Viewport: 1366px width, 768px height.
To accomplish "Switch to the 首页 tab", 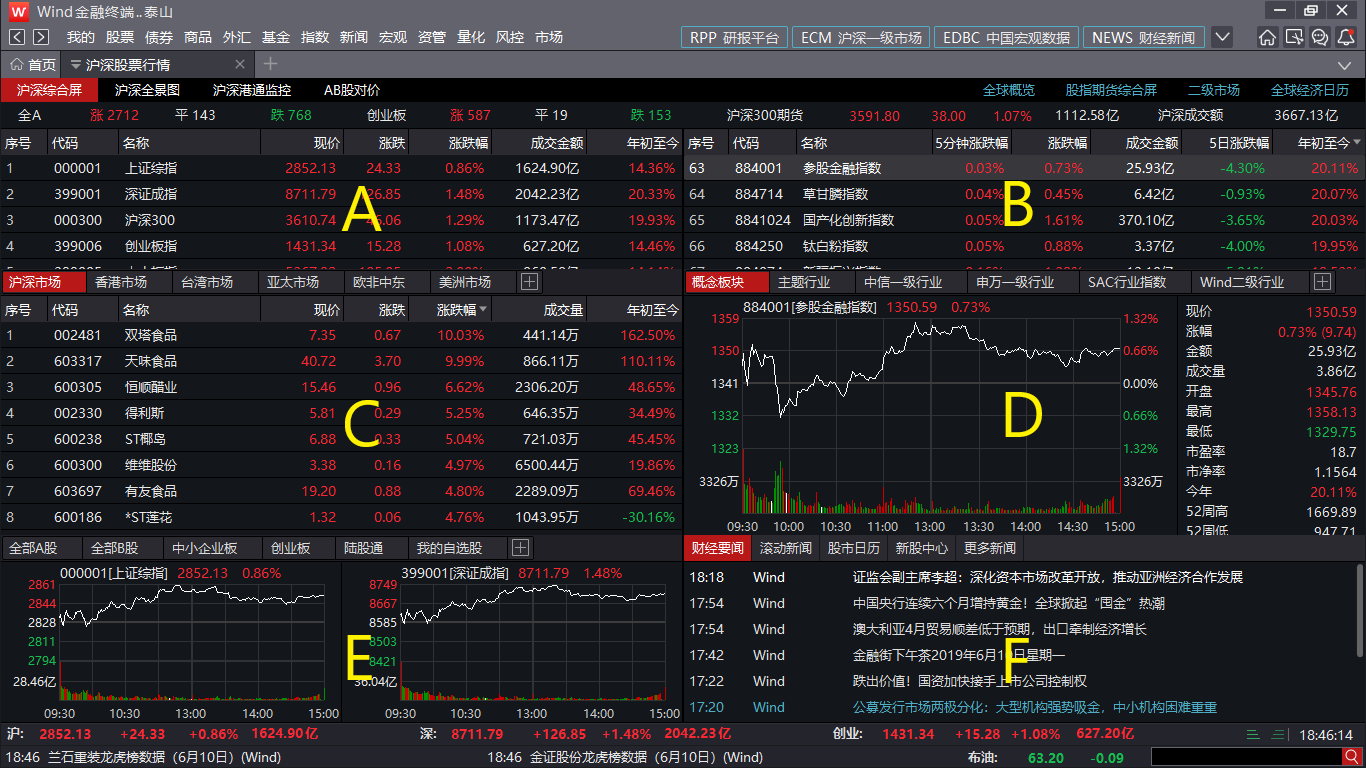I will 33,65.
